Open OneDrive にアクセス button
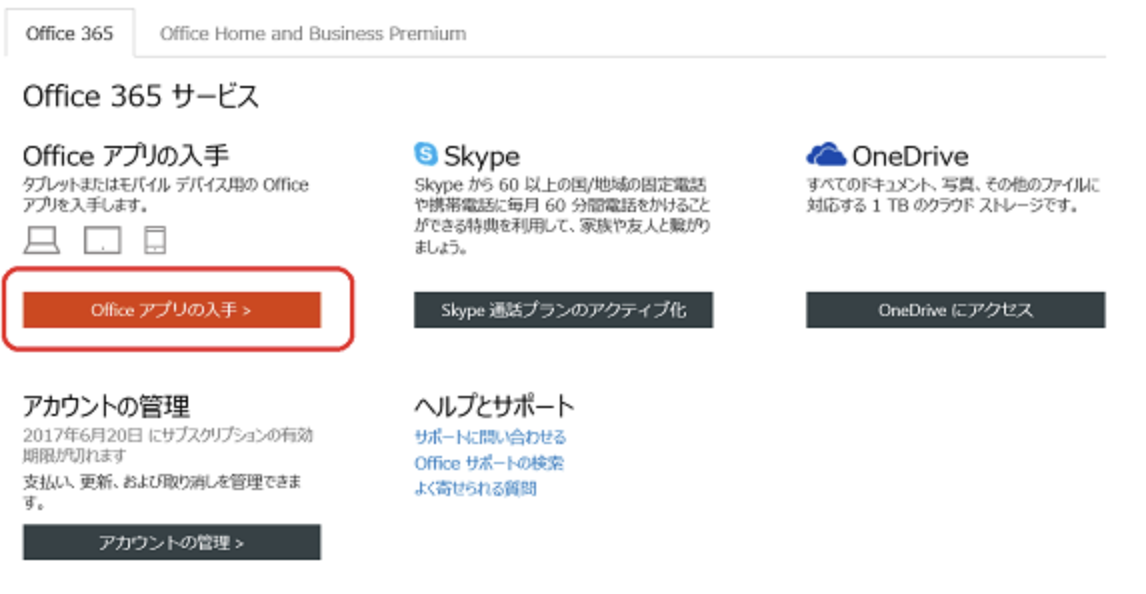 pos(955,310)
